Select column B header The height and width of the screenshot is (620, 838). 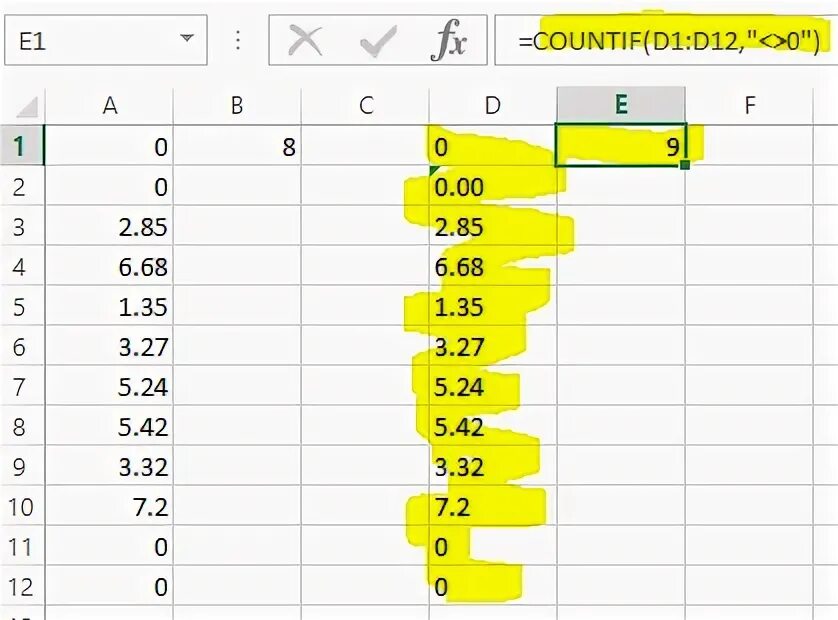coord(237,106)
